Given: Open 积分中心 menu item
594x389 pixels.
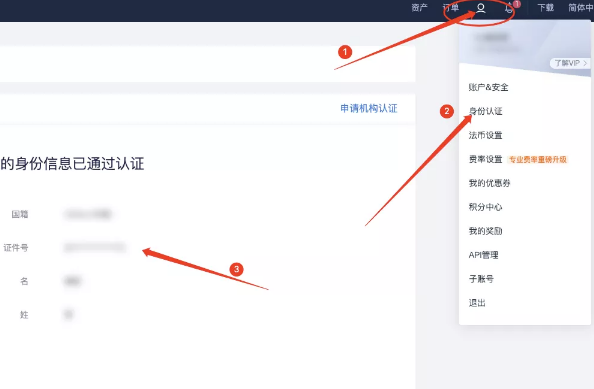Looking at the screenshot, I should coord(485,207).
